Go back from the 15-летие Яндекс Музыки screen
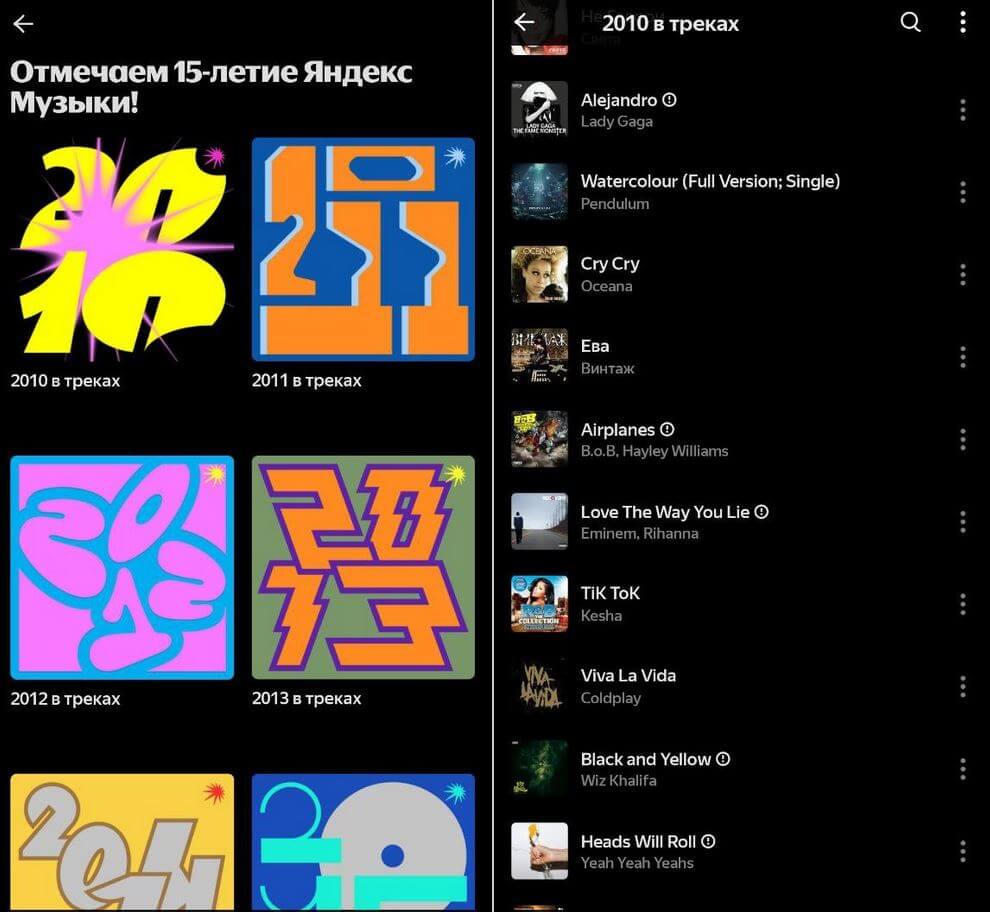The height and width of the screenshot is (912, 990). click(23, 24)
